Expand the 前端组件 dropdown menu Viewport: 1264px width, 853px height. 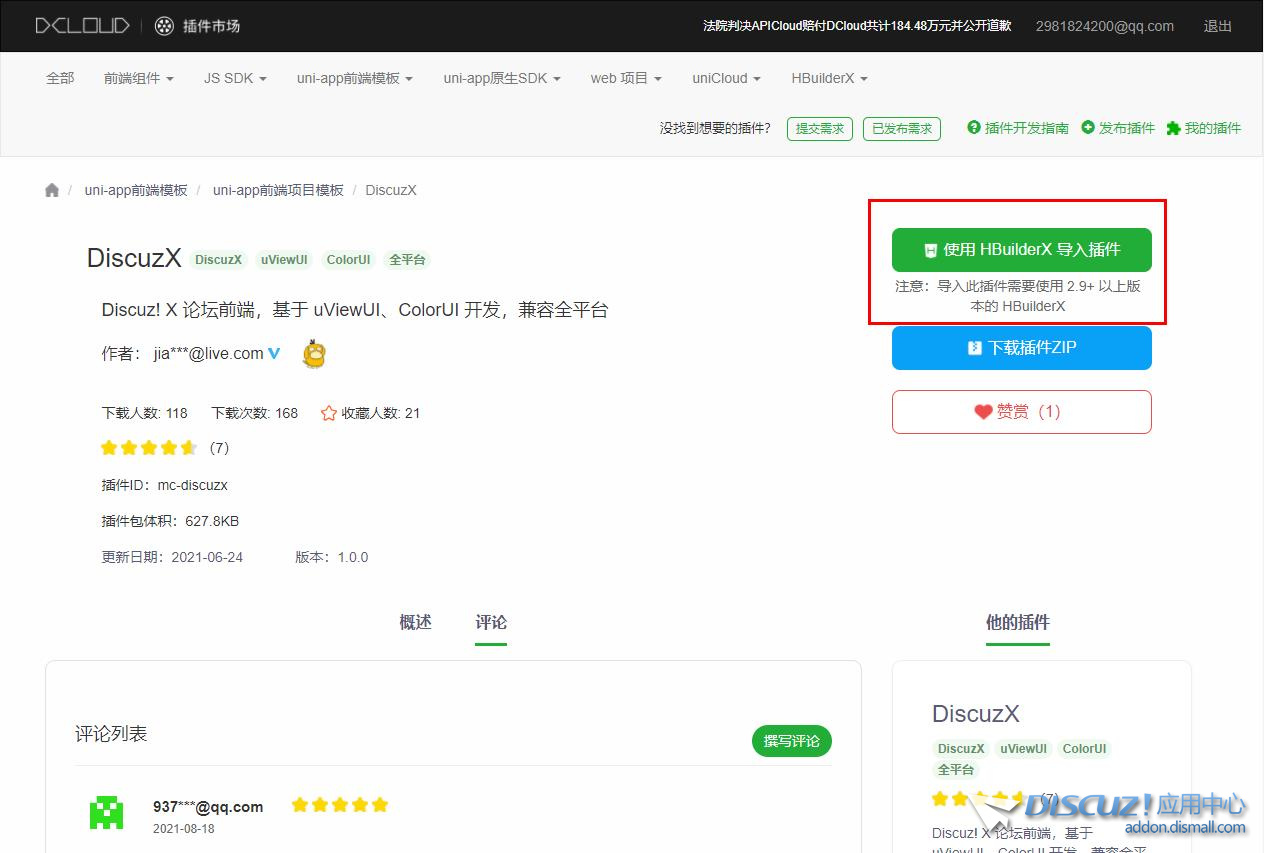click(138, 78)
